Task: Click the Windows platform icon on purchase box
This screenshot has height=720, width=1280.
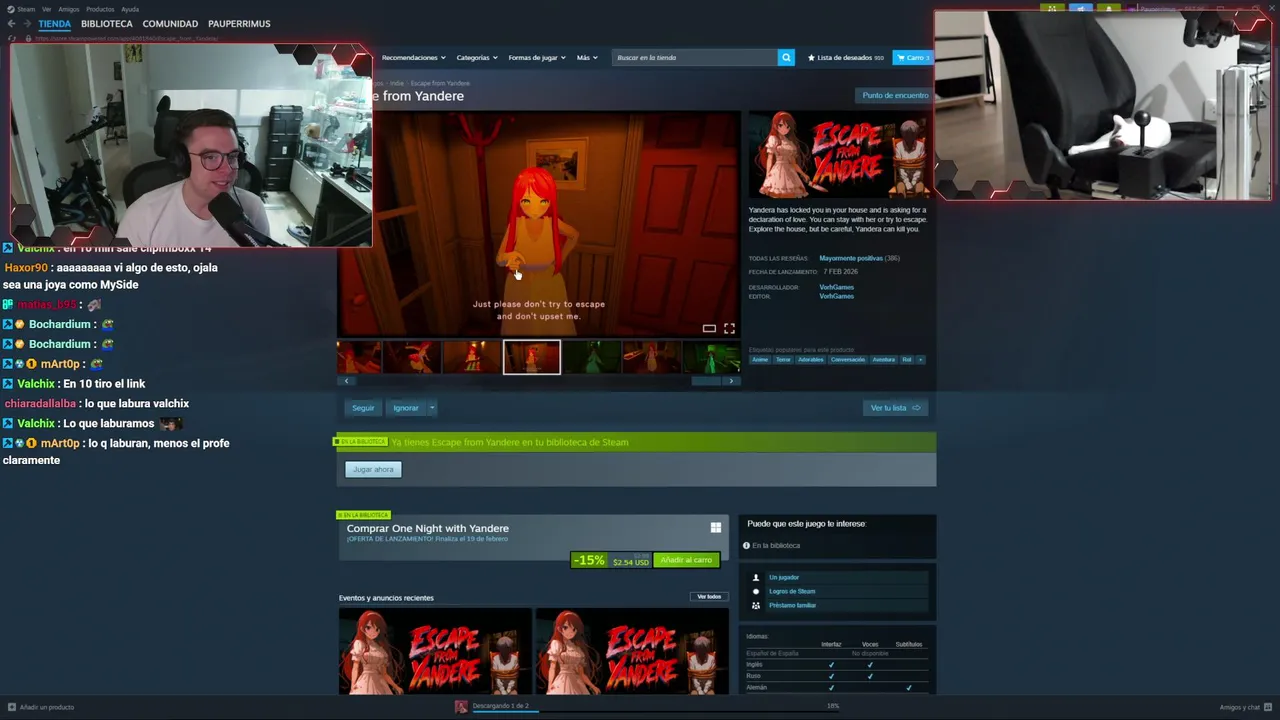Action: [x=716, y=527]
